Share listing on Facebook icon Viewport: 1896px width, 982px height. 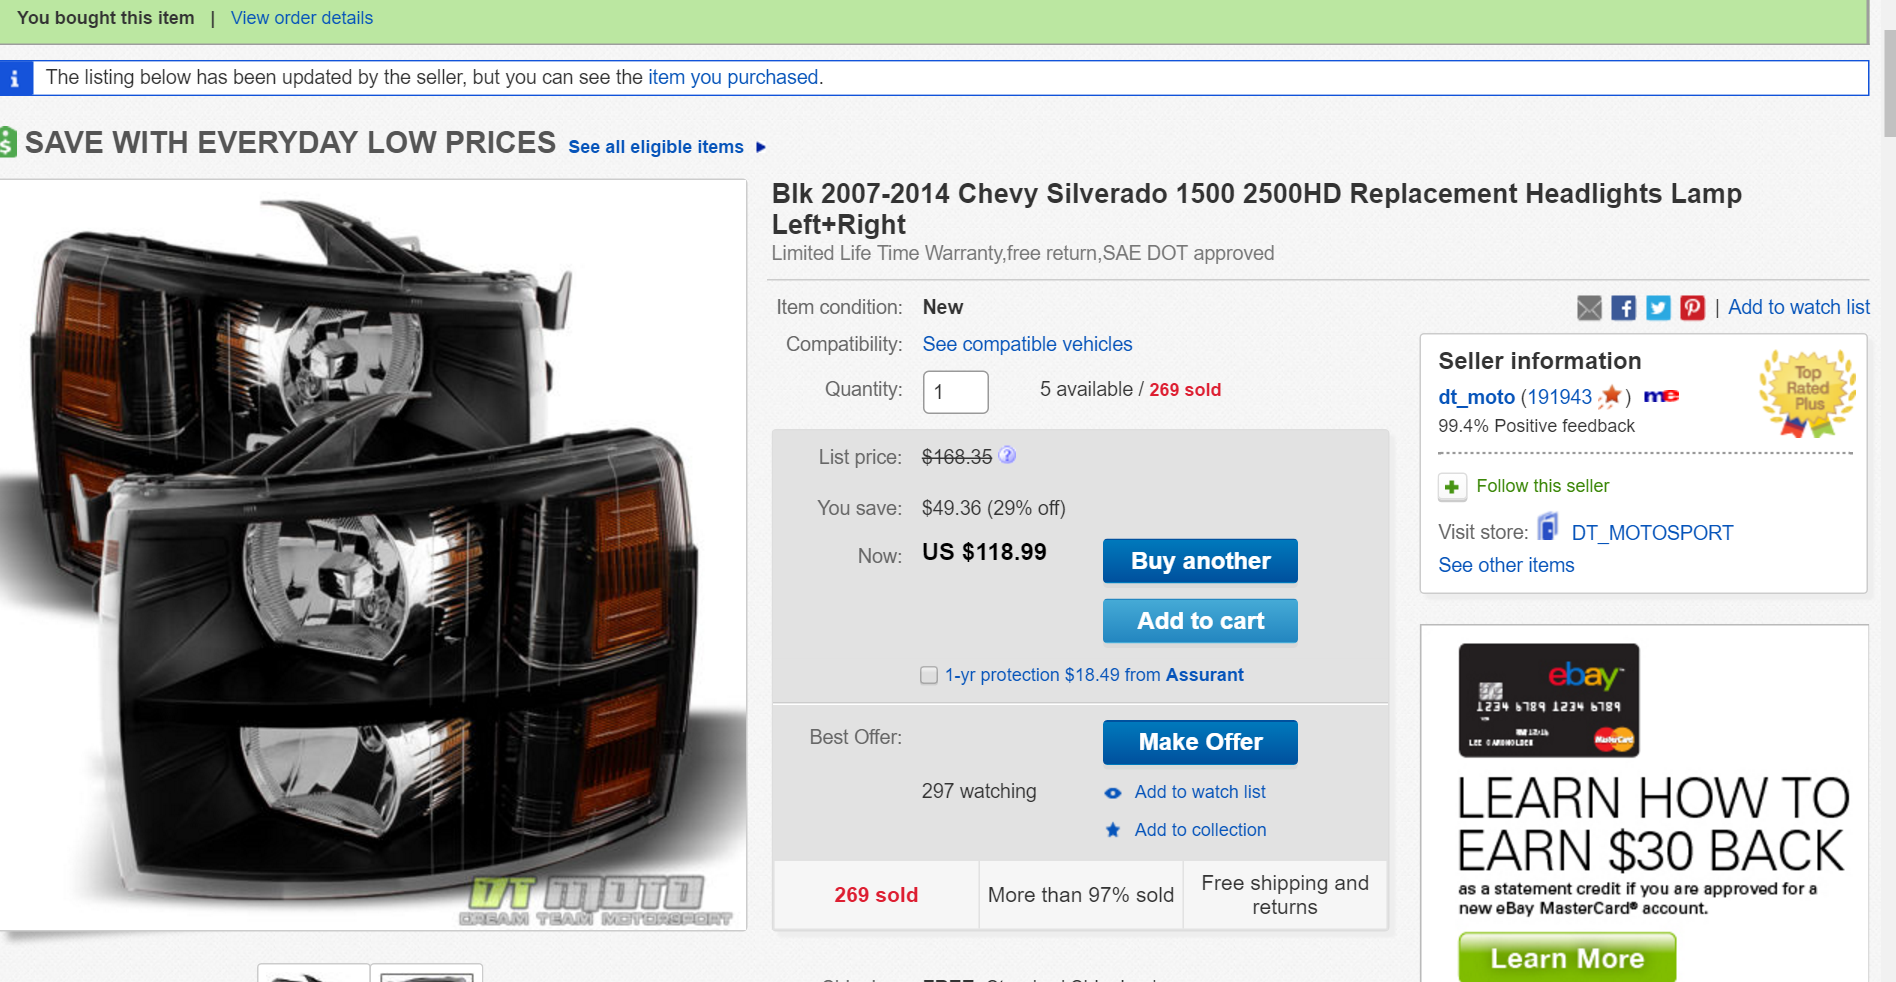1623,308
